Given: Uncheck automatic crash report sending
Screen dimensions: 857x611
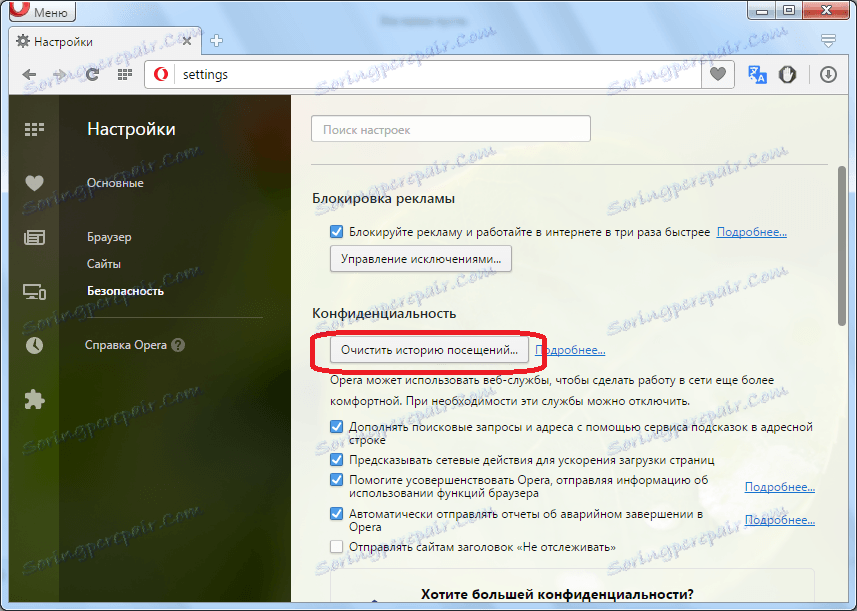Looking at the screenshot, I should coord(337,512).
